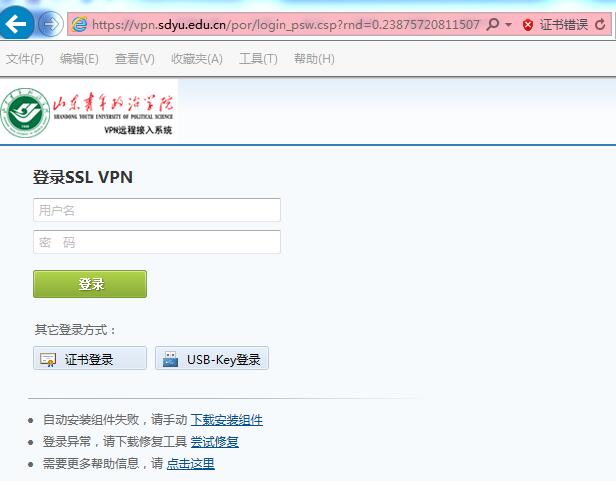Viewport: 616px width, 481px height.
Task: Choose USB-Key登录 login option
Action: point(212,358)
